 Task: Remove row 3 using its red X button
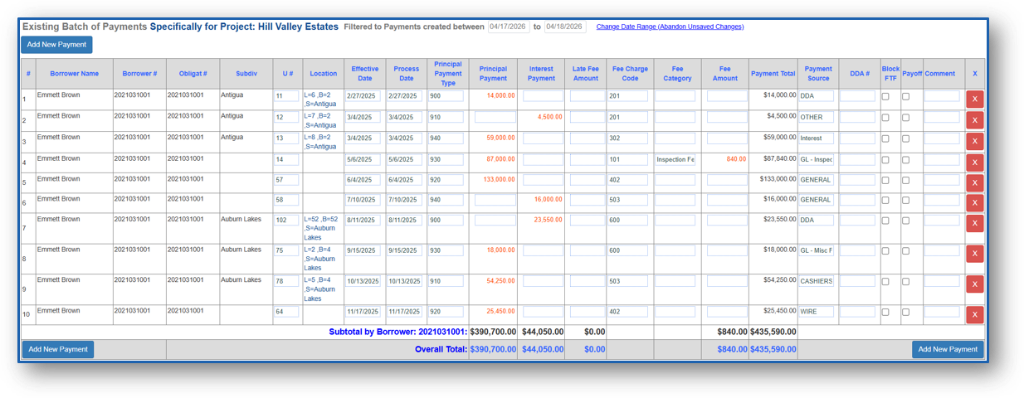tap(974, 141)
